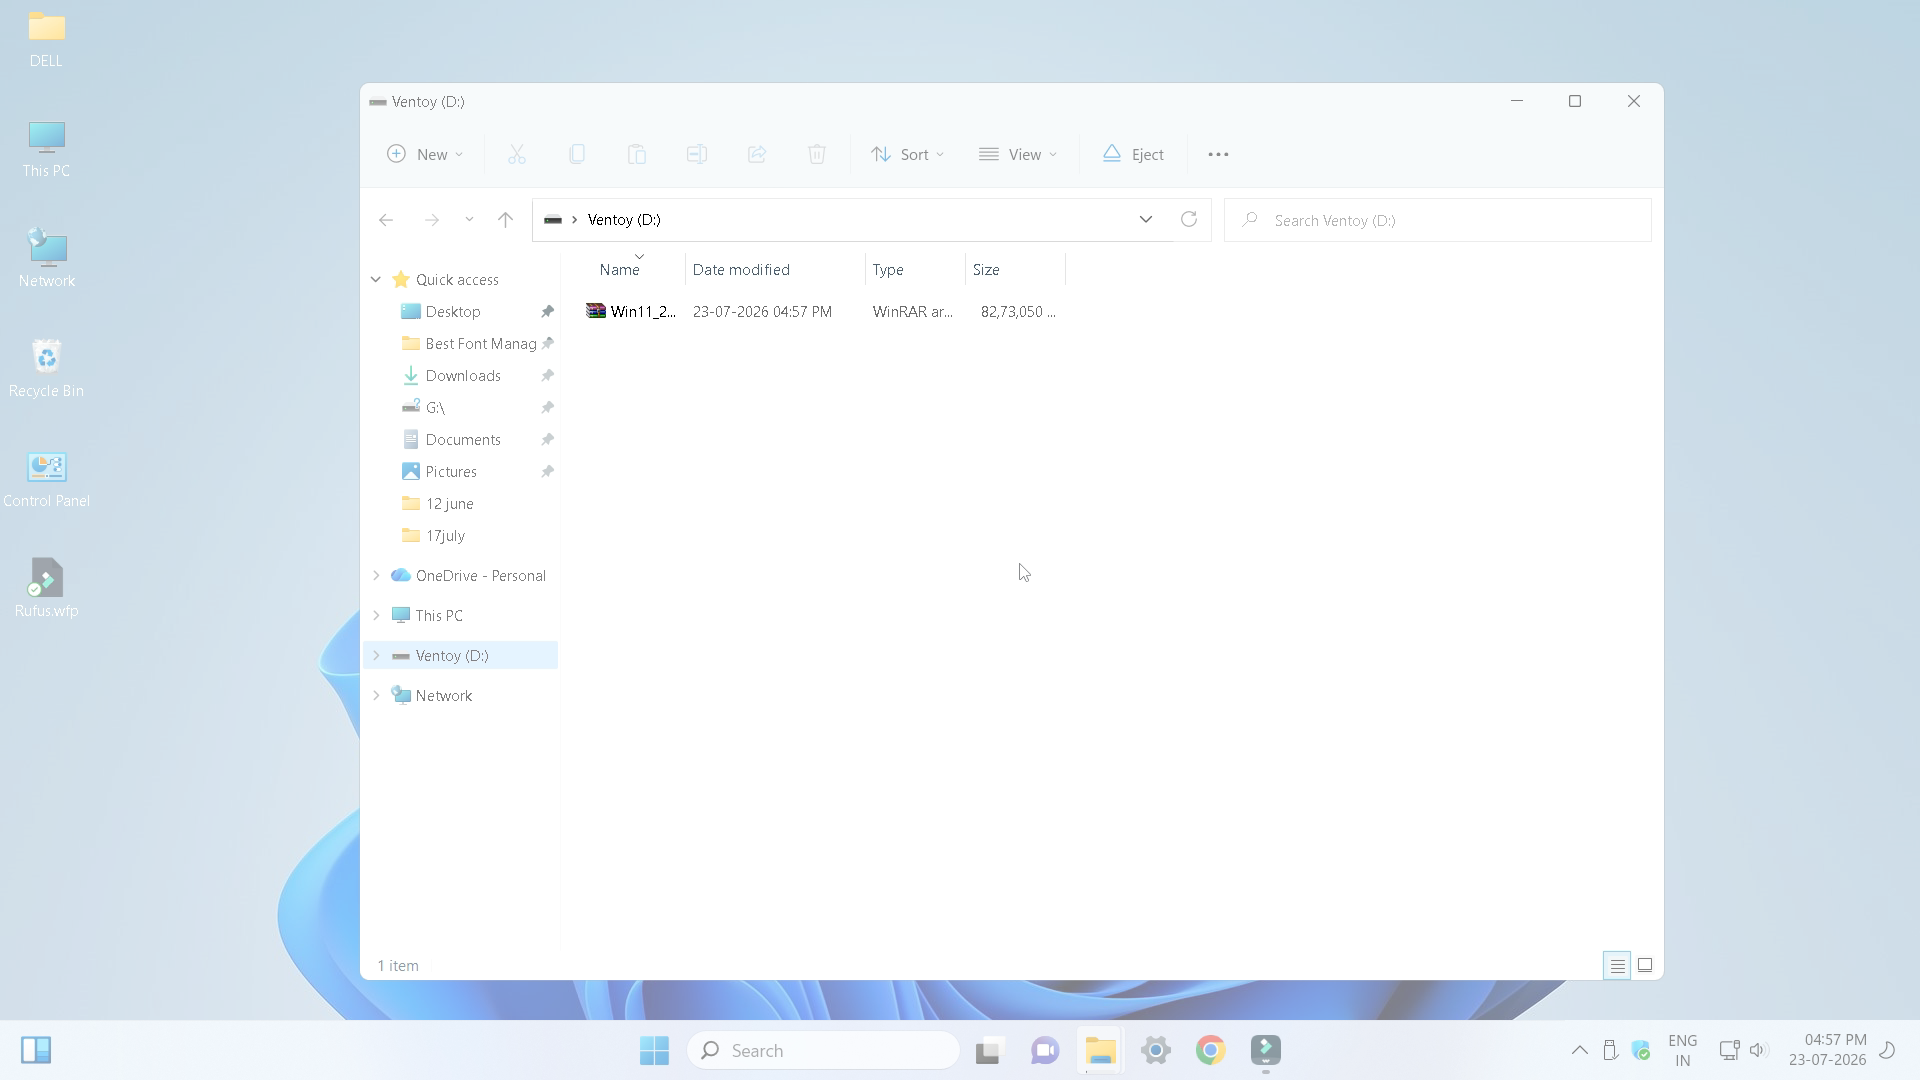Image resolution: width=1920 pixels, height=1080 pixels.
Task: Expand the address bar history dropdown
Action: pyautogui.click(x=1146, y=220)
